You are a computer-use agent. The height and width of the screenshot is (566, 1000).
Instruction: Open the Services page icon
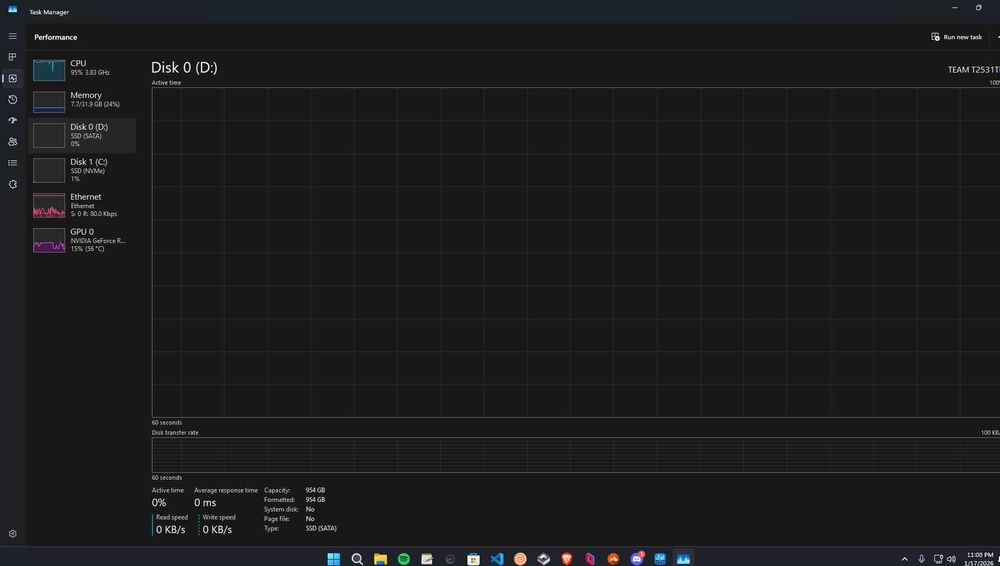(x=12, y=184)
